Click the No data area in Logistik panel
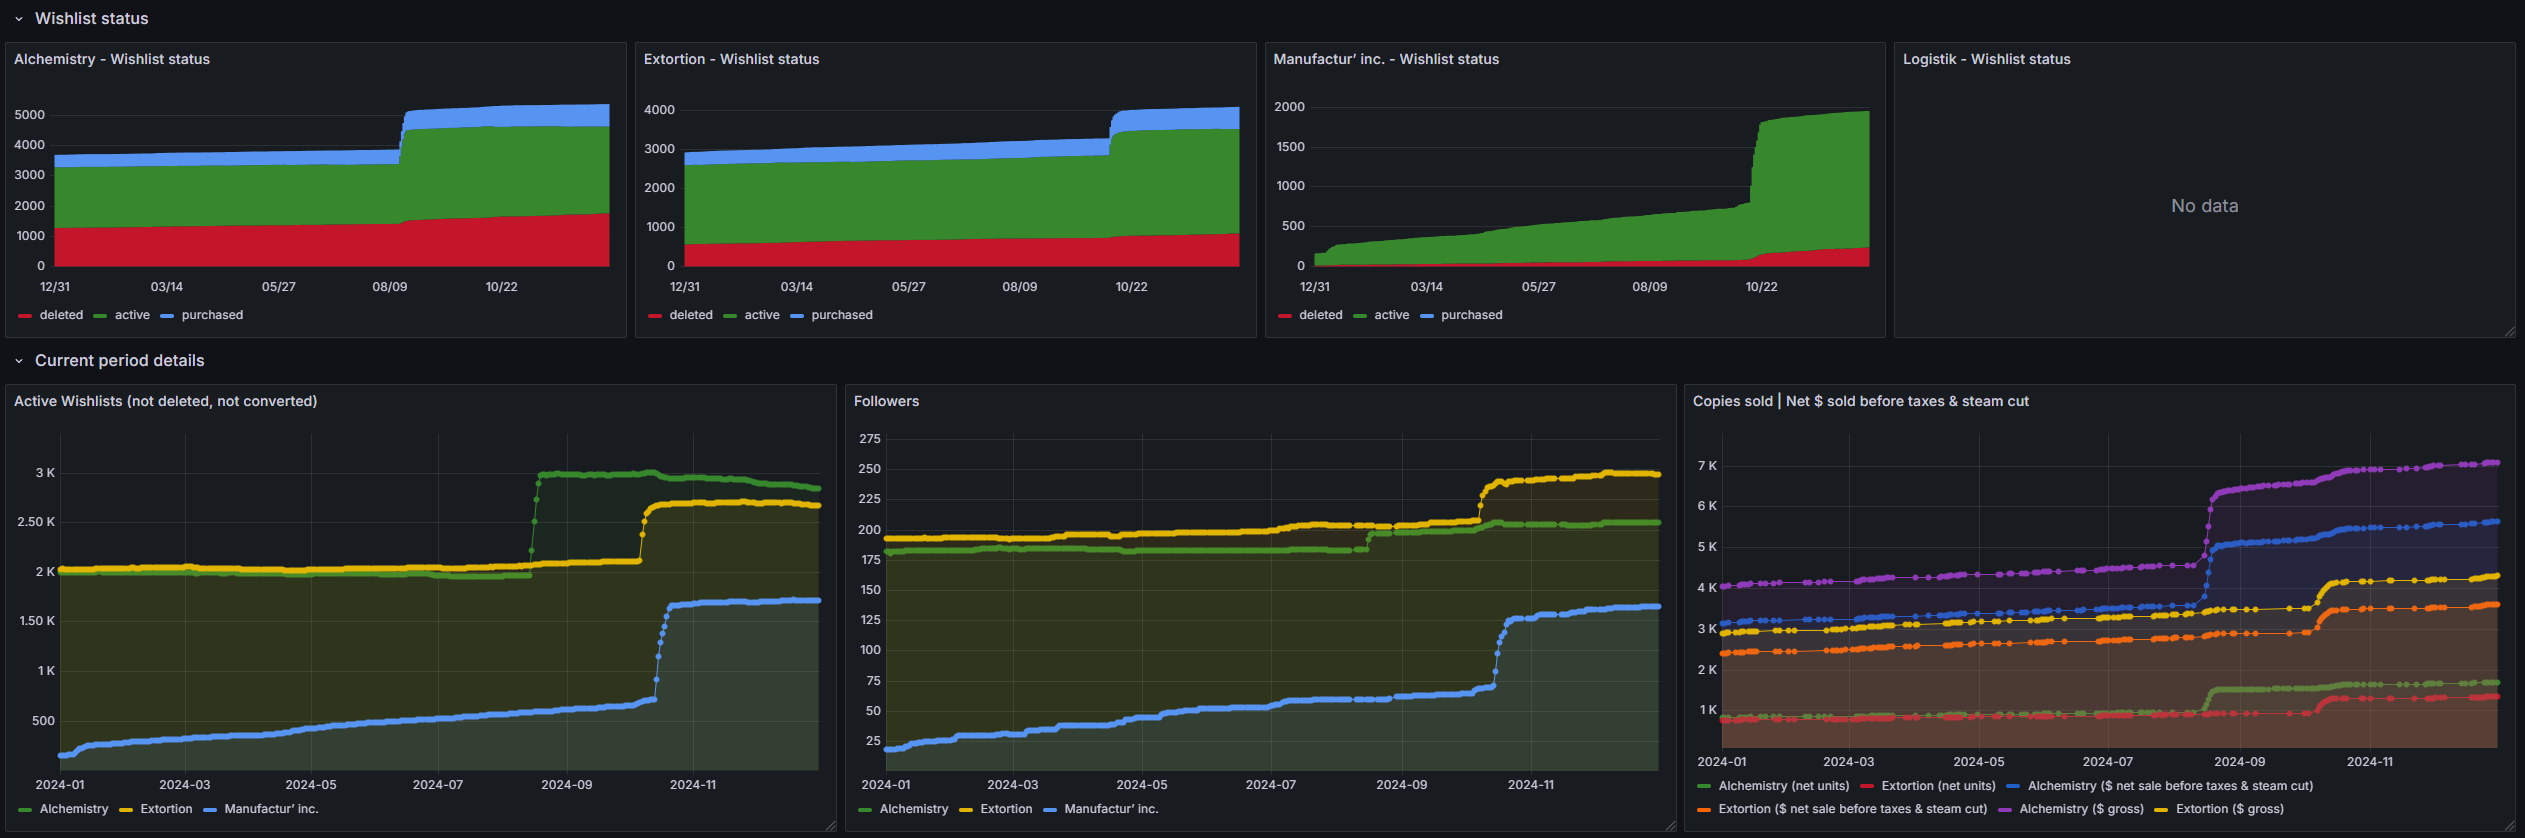The width and height of the screenshot is (2525, 838). (x=2204, y=206)
